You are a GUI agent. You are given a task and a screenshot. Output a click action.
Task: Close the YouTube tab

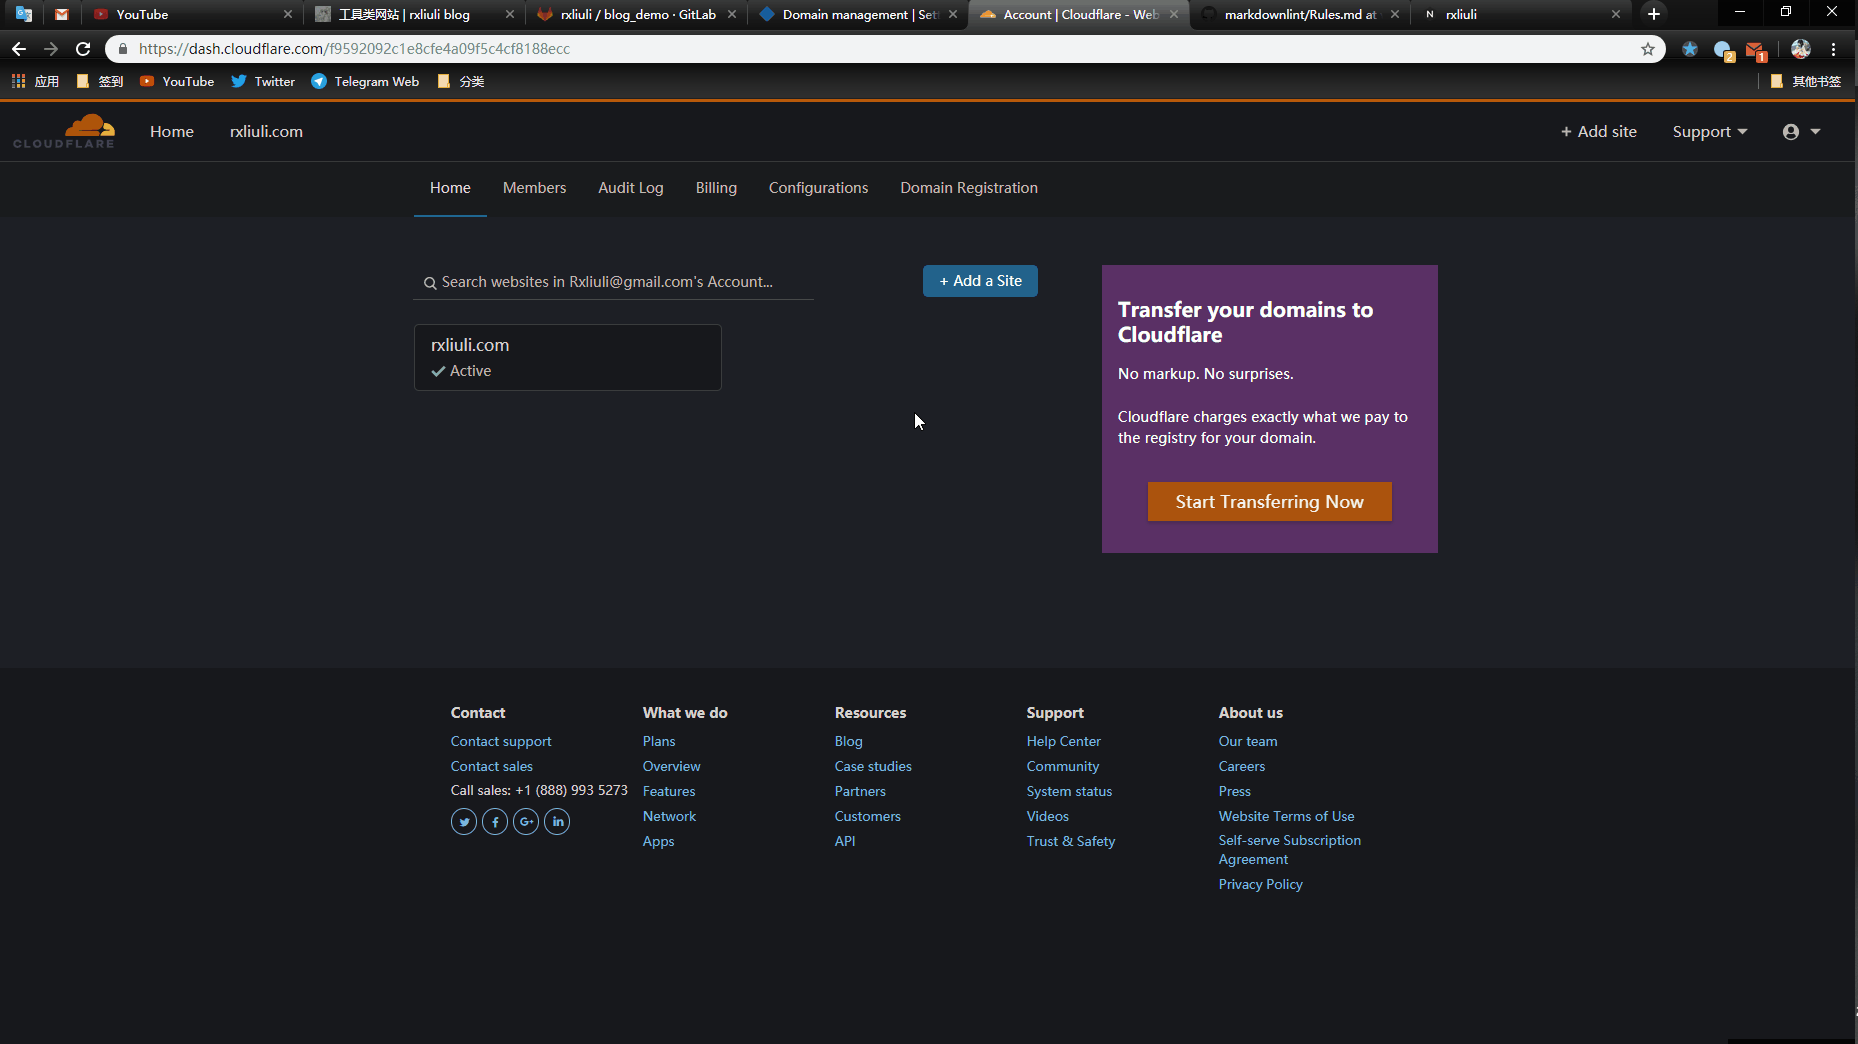288,14
